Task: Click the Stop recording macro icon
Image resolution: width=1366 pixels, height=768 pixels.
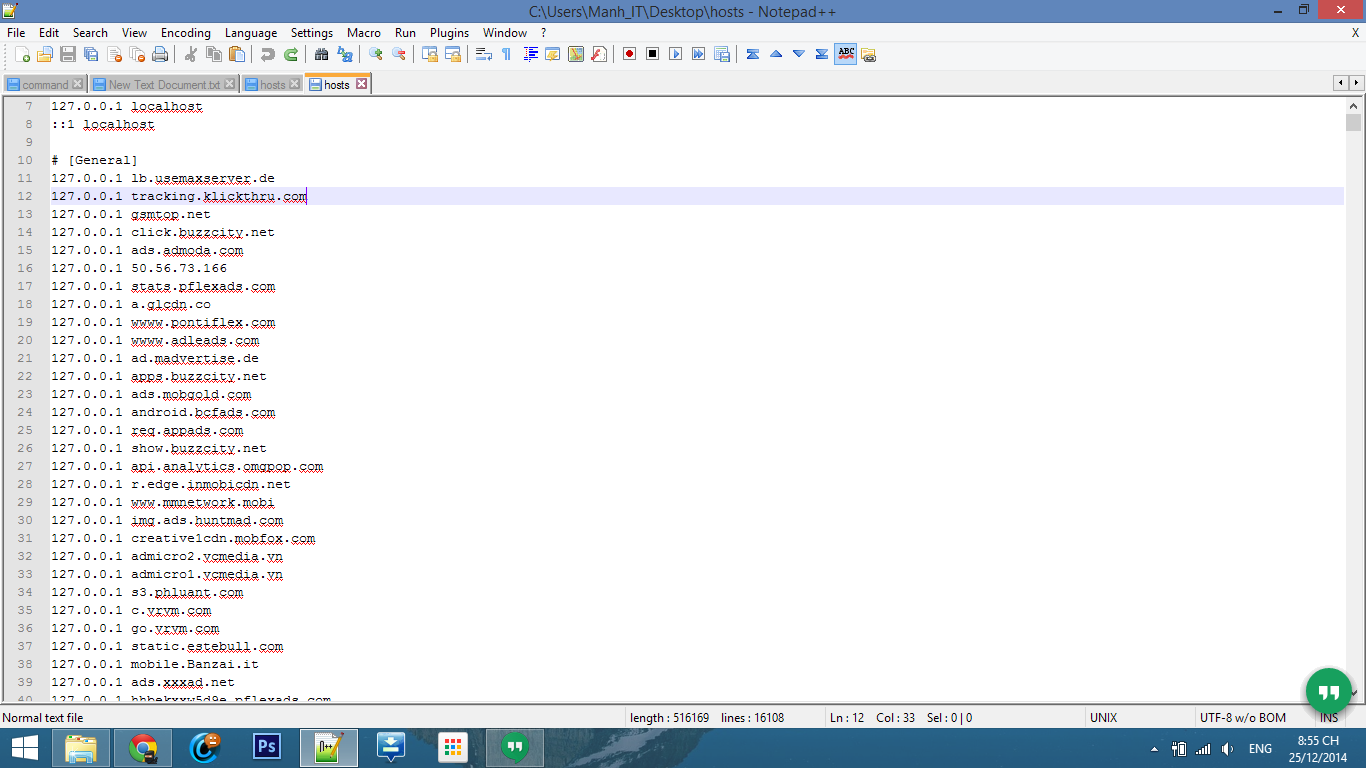Action: (x=653, y=54)
